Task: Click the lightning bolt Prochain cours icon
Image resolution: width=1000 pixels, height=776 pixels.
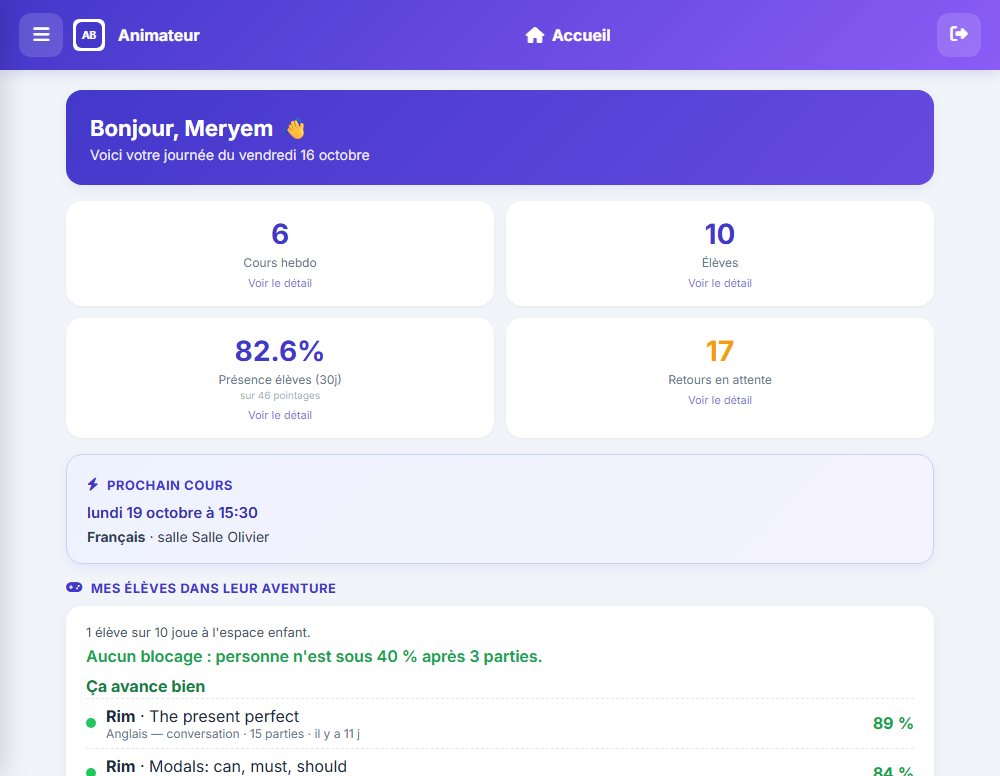Action: pos(93,485)
